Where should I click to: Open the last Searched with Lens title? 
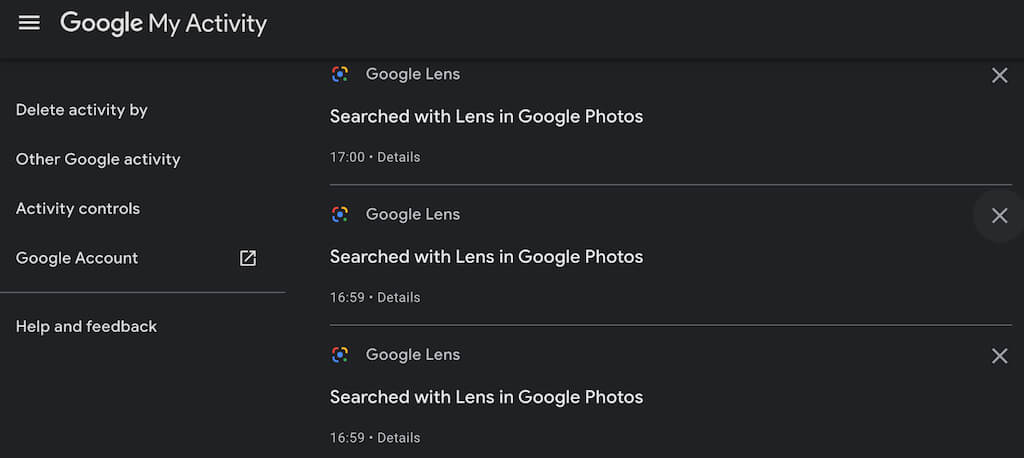click(486, 396)
